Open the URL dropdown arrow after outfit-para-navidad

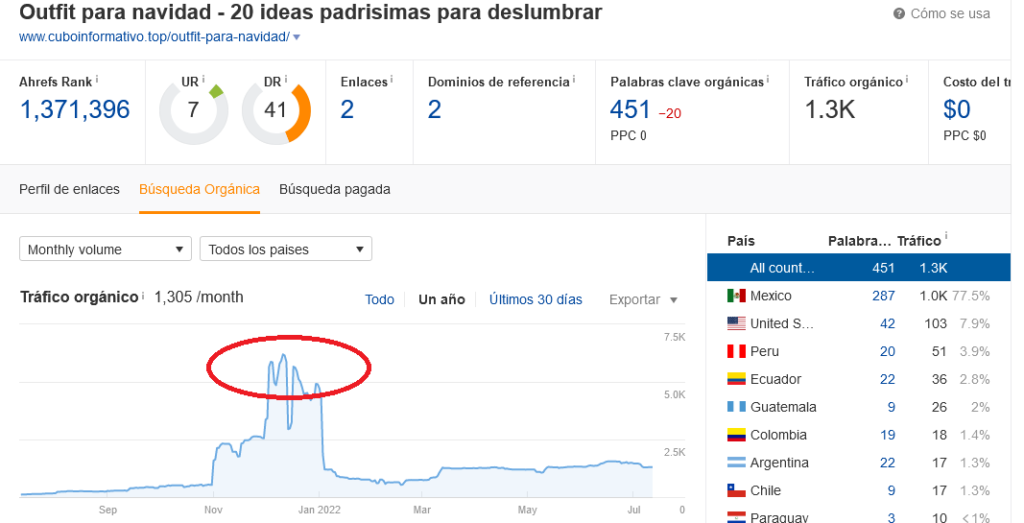[296, 37]
